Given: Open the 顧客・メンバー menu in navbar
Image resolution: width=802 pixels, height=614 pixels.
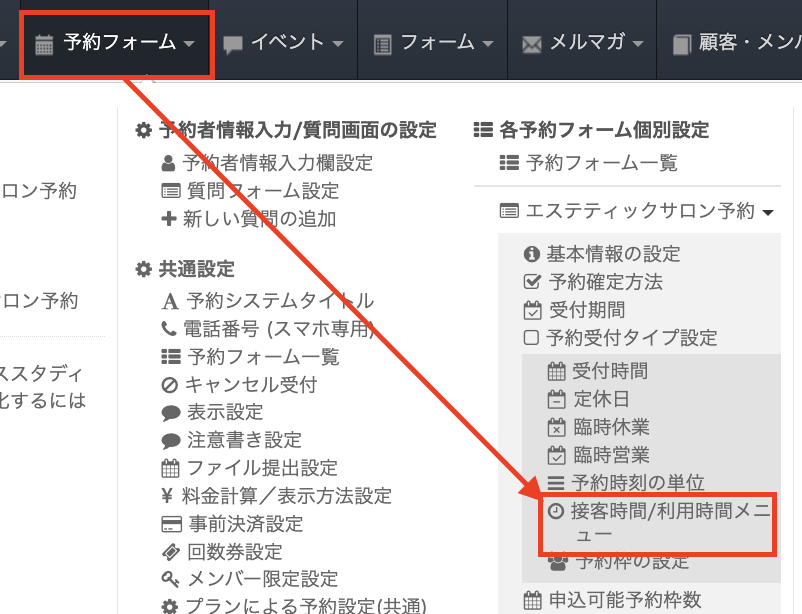Looking at the screenshot, I should coord(738,43).
